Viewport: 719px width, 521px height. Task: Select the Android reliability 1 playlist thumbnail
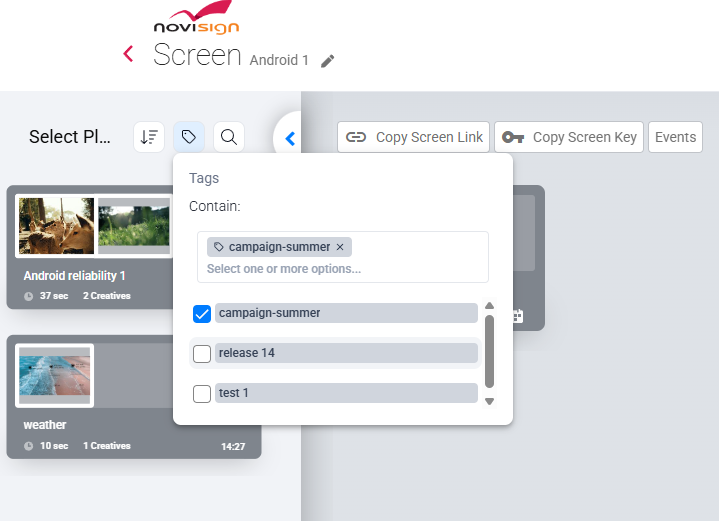56,225
